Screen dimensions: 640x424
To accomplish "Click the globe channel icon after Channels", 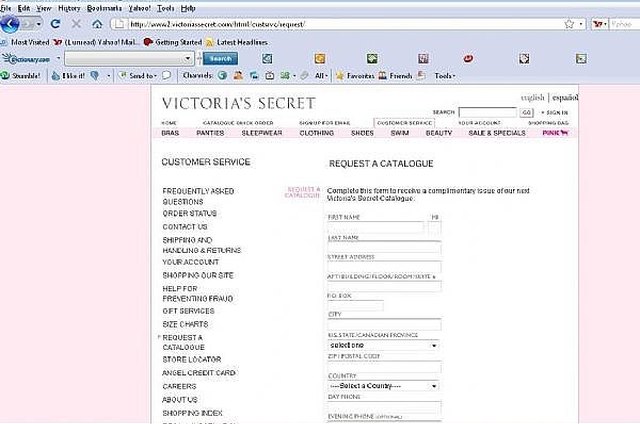I will (x=222, y=75).
